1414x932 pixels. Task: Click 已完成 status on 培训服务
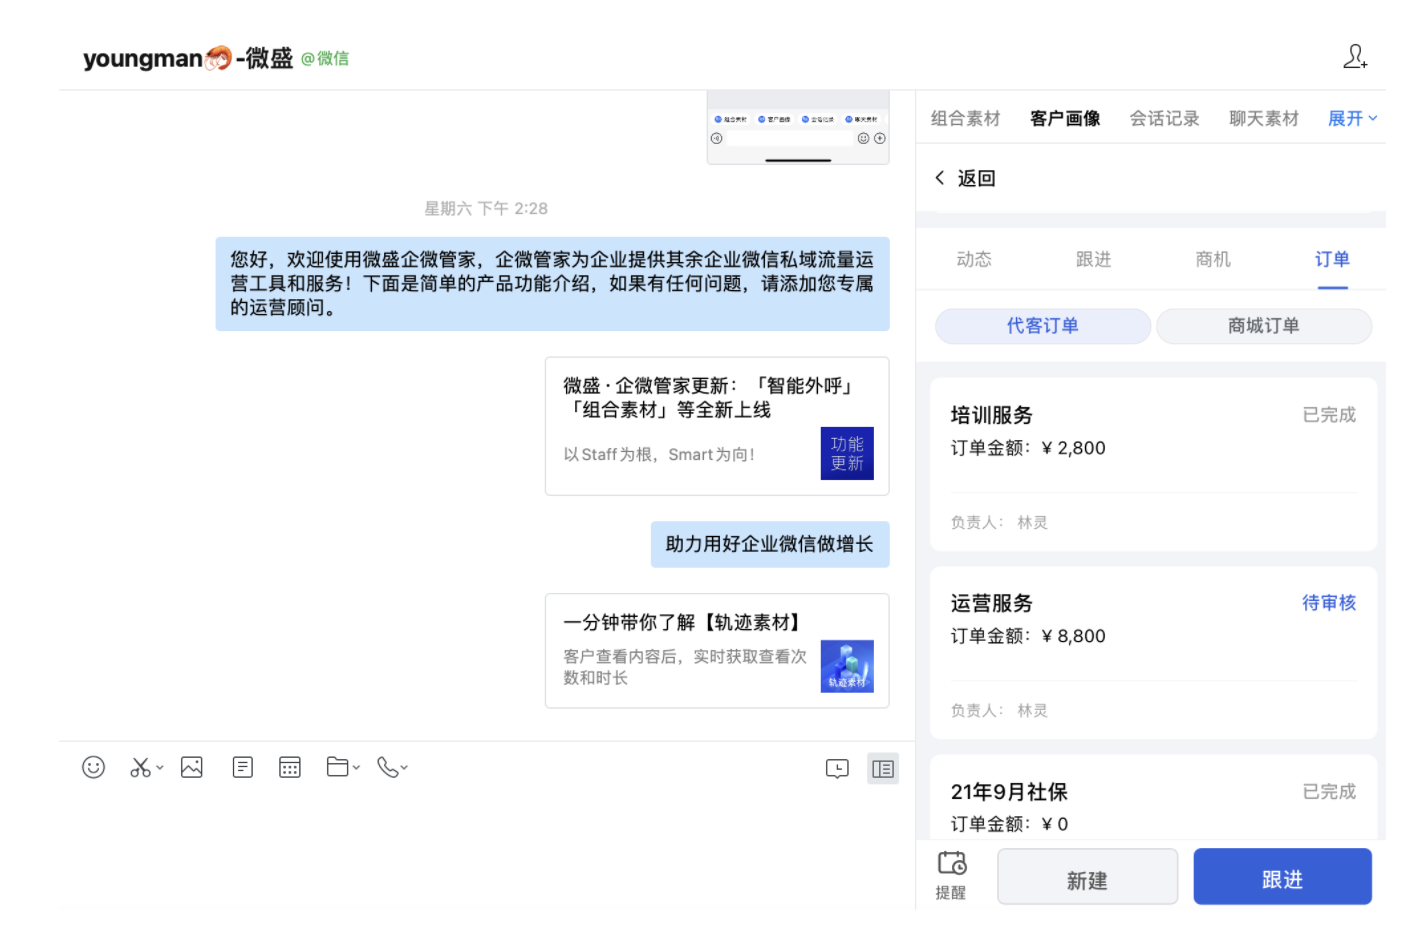click(1329, 415)
